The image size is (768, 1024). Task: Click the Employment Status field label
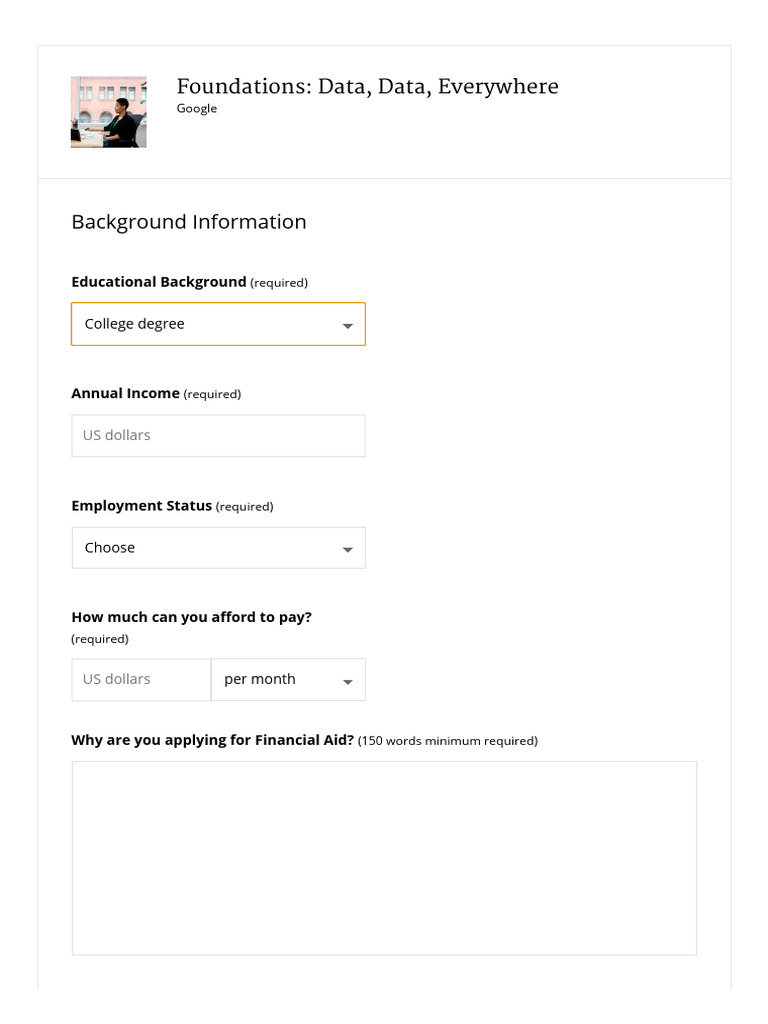(x=142, y=505)
